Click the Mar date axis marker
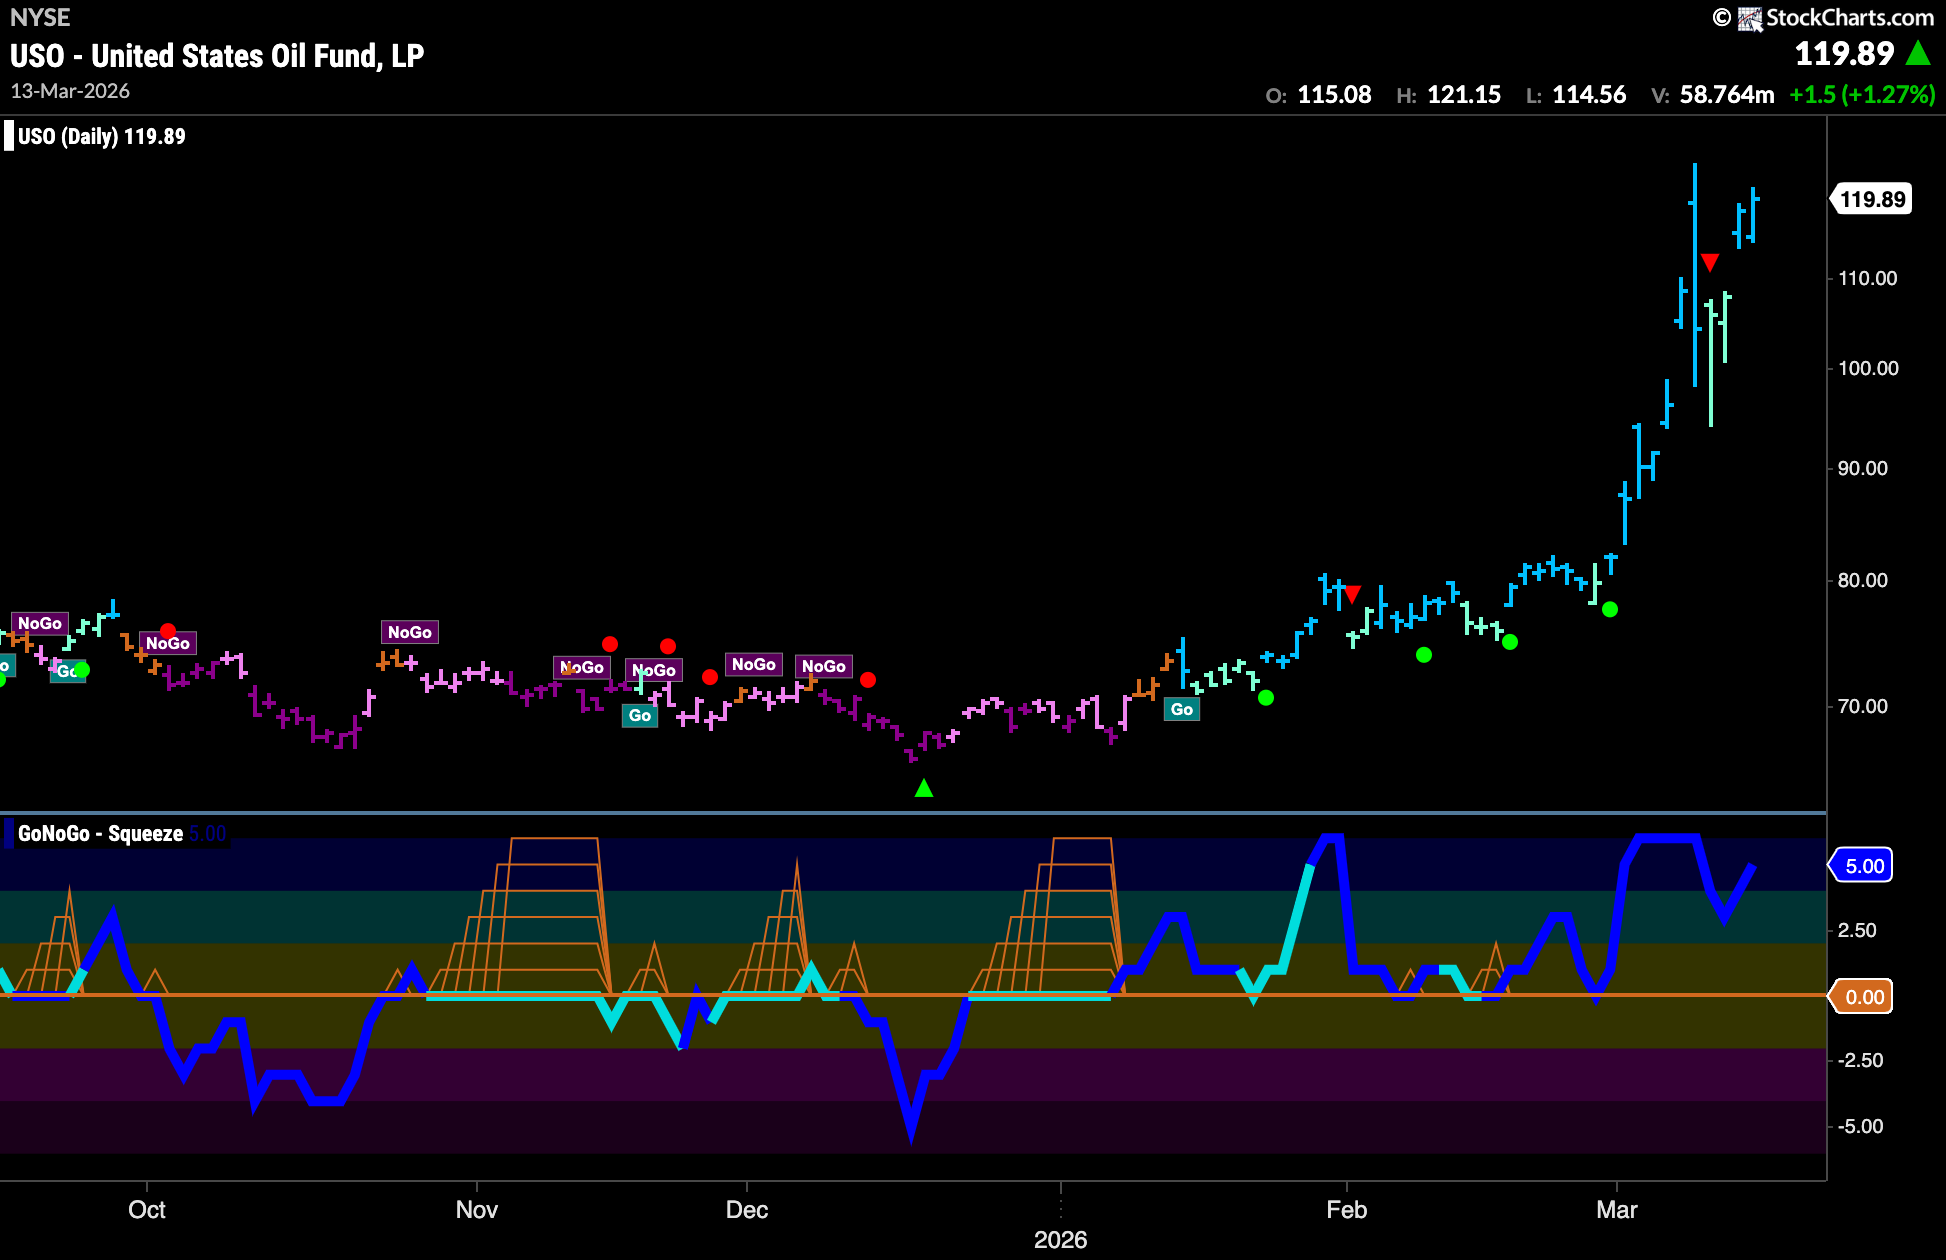 point(1616,1209)
